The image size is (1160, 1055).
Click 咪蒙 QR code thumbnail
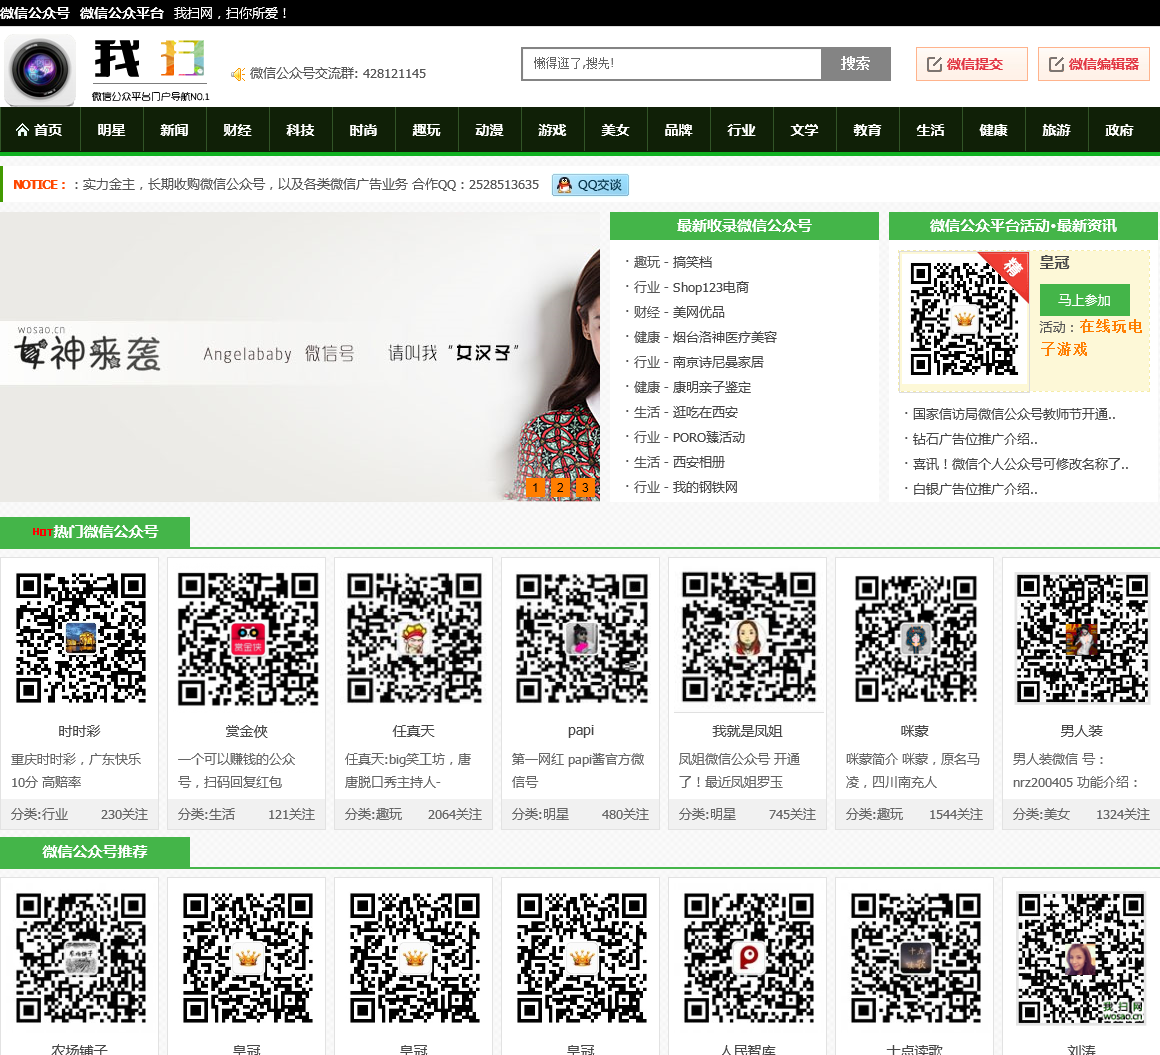pos(915,637)
